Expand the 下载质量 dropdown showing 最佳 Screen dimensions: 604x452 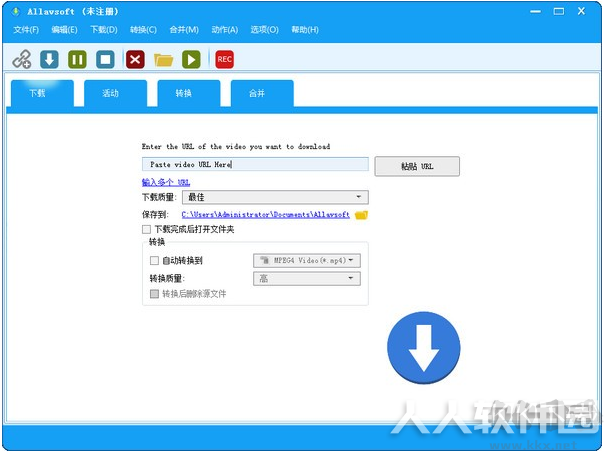275,197
